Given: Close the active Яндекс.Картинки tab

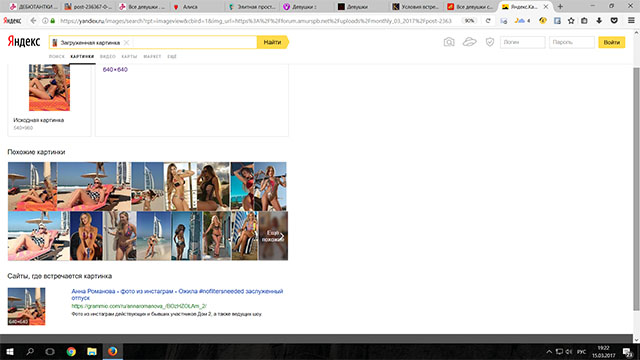Looking at the screenshot, I should coord(546,7).
